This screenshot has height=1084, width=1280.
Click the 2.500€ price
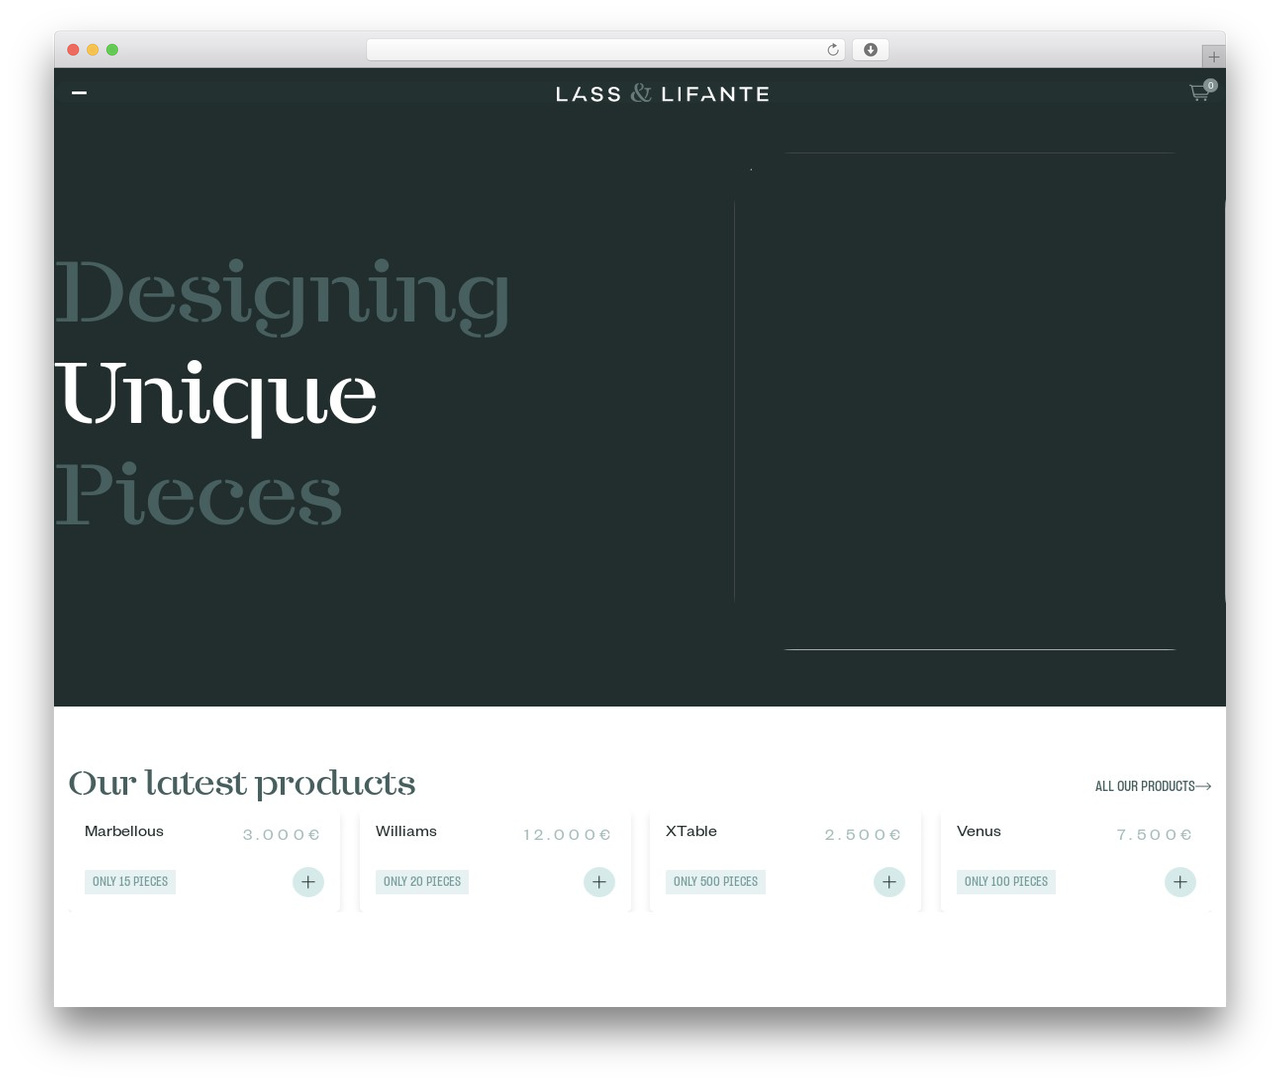pos(863,835)
